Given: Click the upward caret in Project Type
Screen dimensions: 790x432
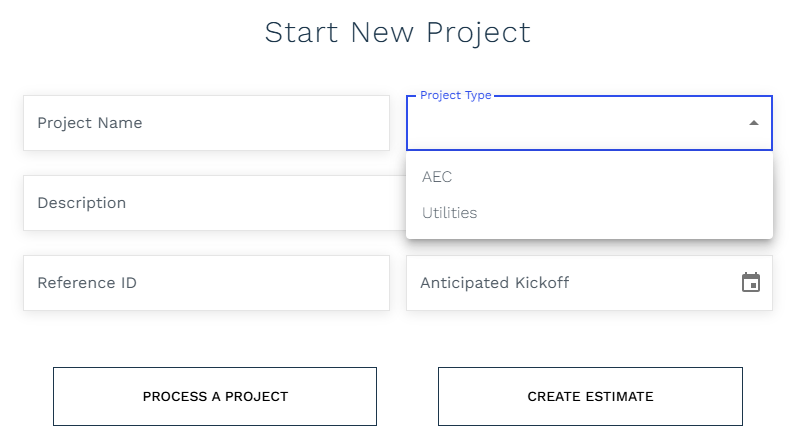Looking at the screenshot, I should coord(754,123).
